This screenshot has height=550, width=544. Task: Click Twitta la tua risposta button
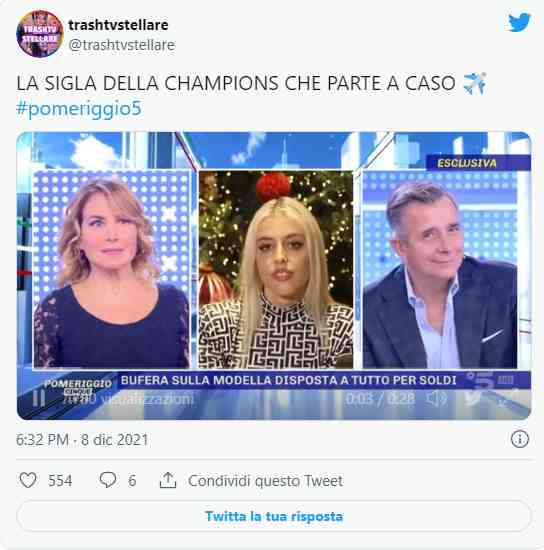click(x=274, y=516)
